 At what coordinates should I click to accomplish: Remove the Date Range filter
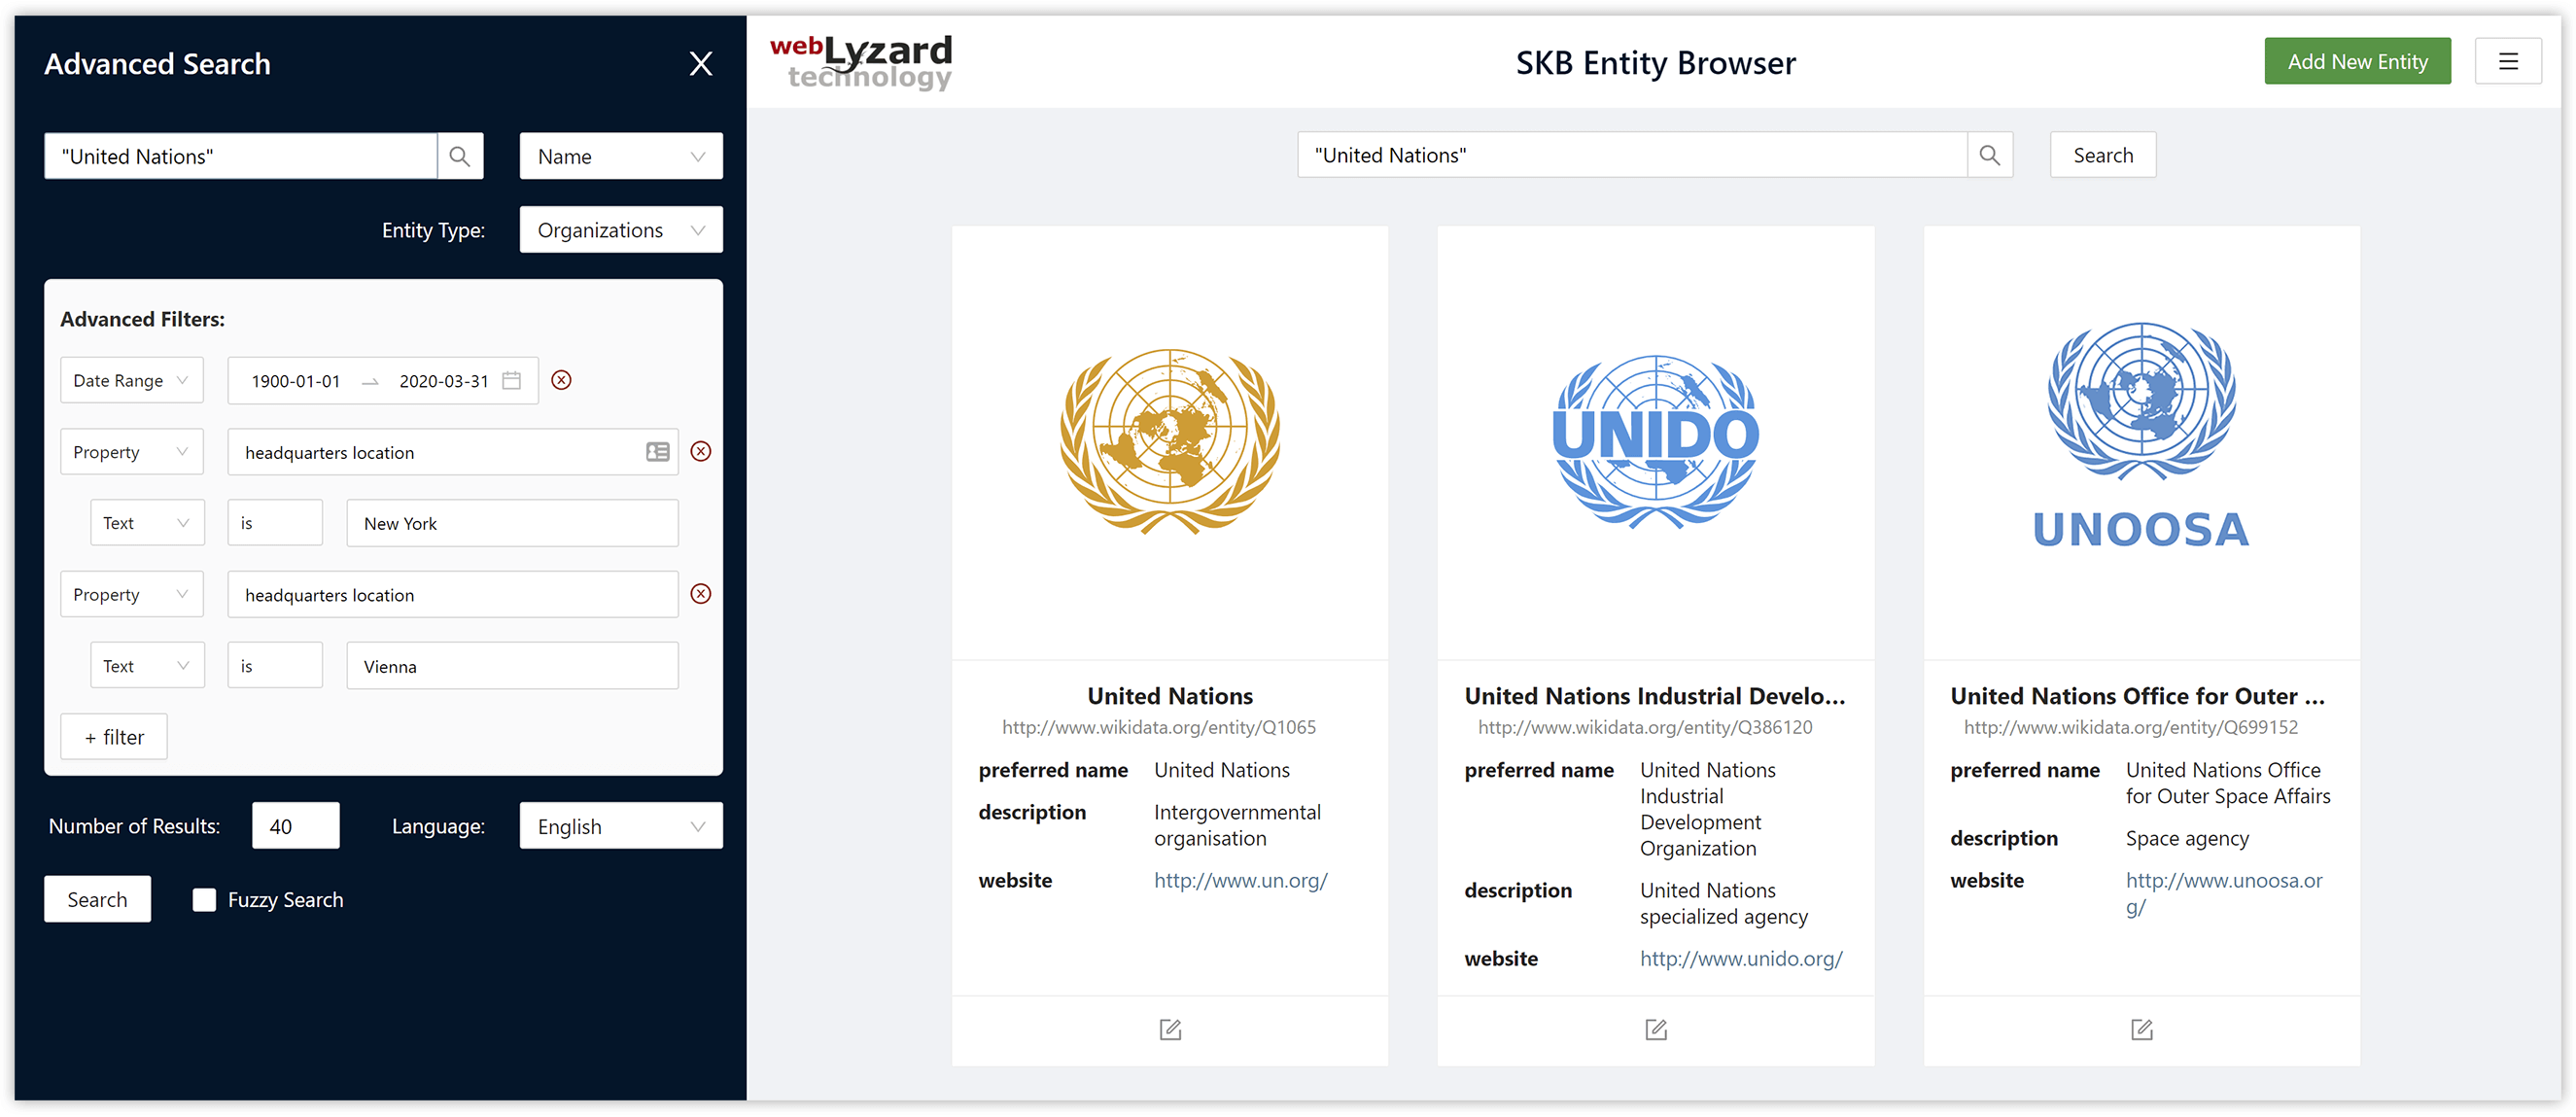[x=561, y=380]
